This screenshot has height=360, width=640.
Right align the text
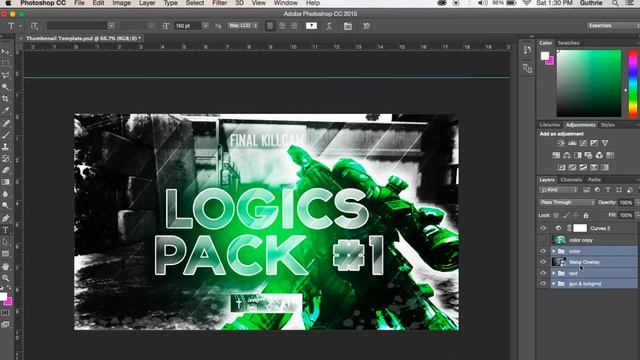[x=294, y=26]
